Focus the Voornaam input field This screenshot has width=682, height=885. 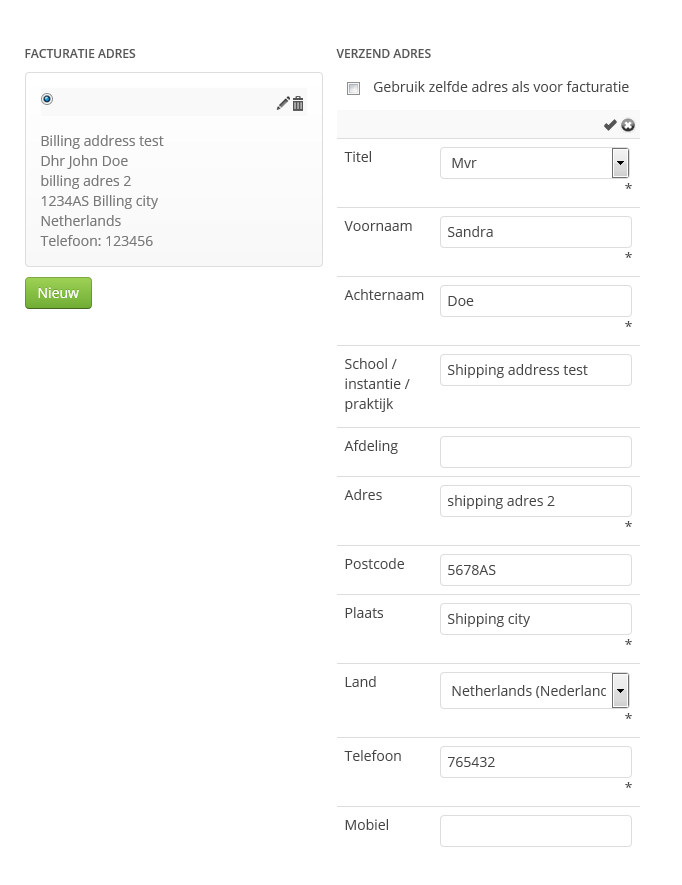535,232
